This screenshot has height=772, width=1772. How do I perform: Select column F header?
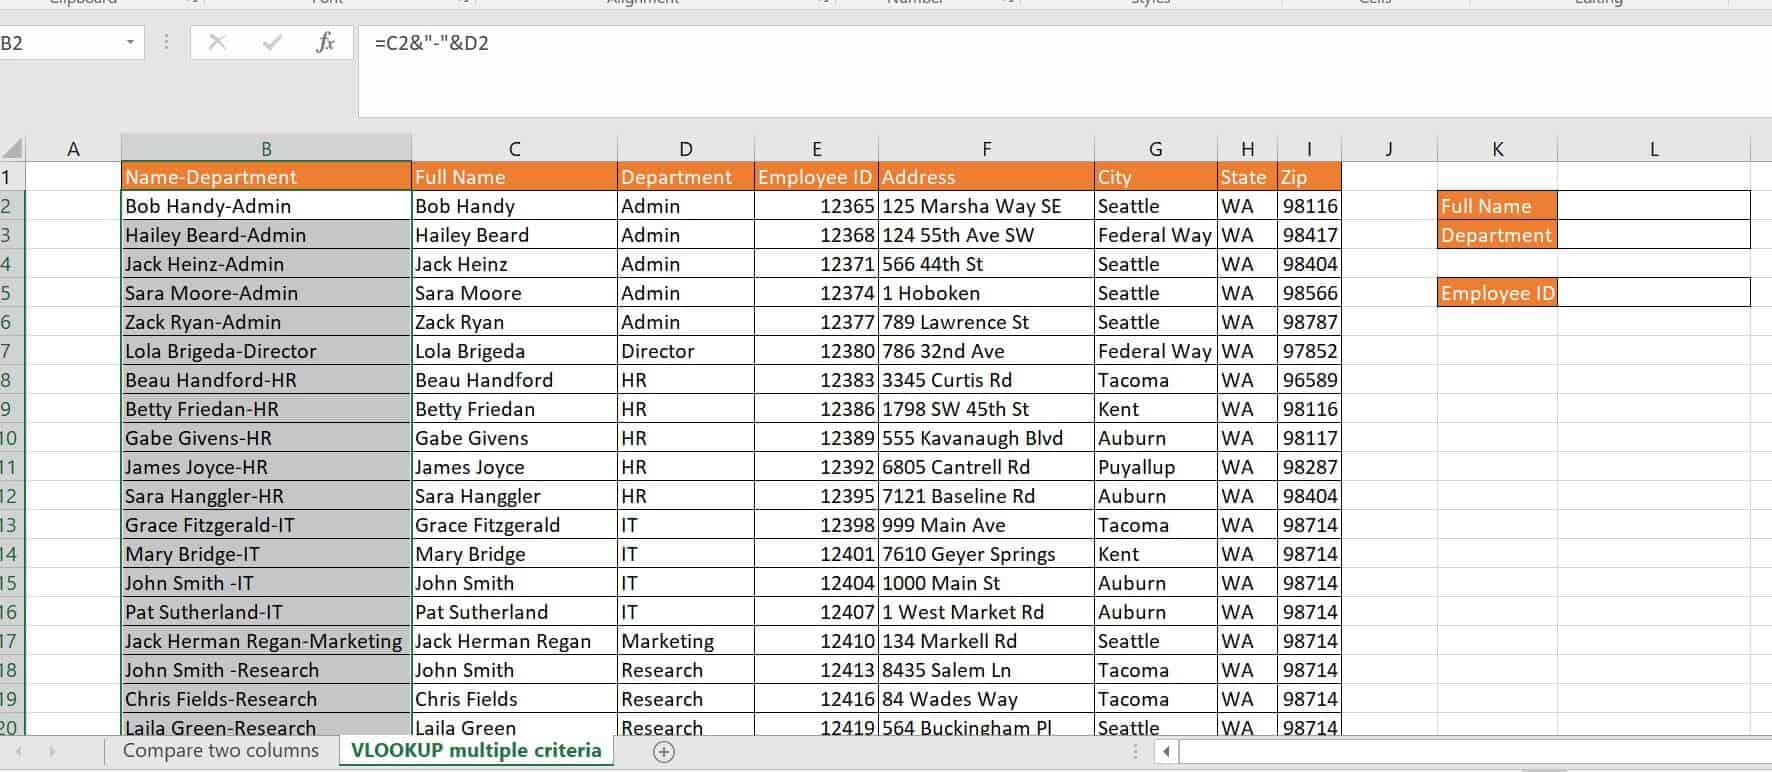point(986,149)
